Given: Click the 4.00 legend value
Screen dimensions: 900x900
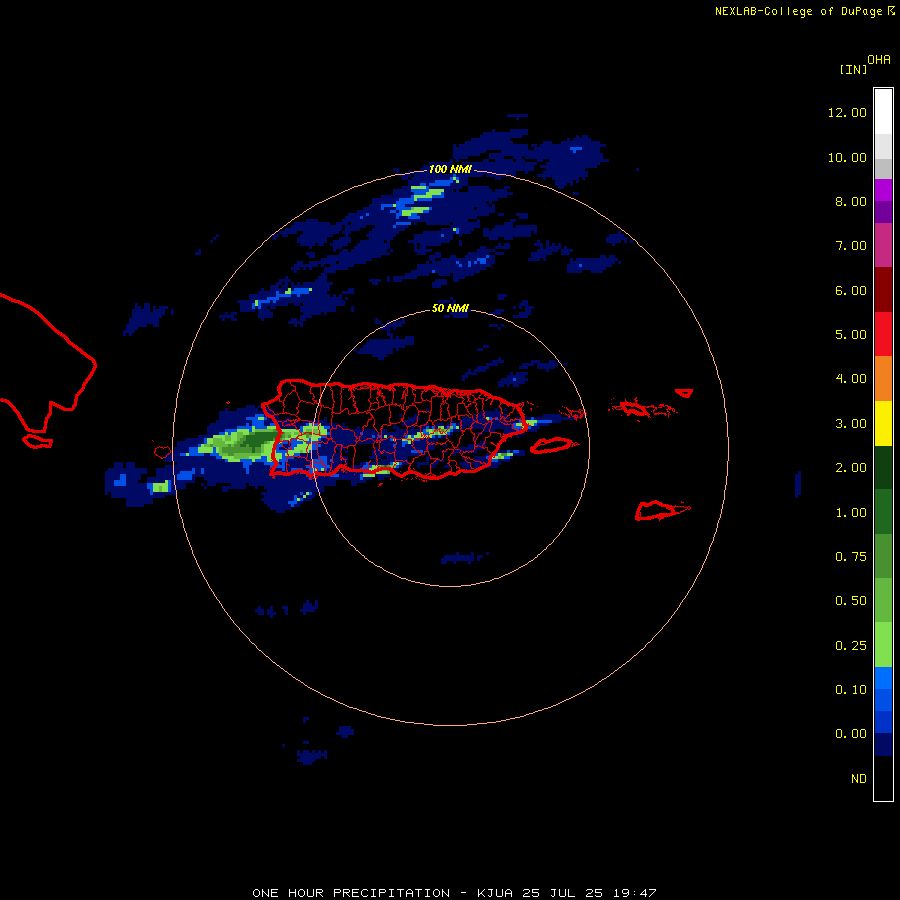Looking at the screenshot, I should [x=851, y=379].
